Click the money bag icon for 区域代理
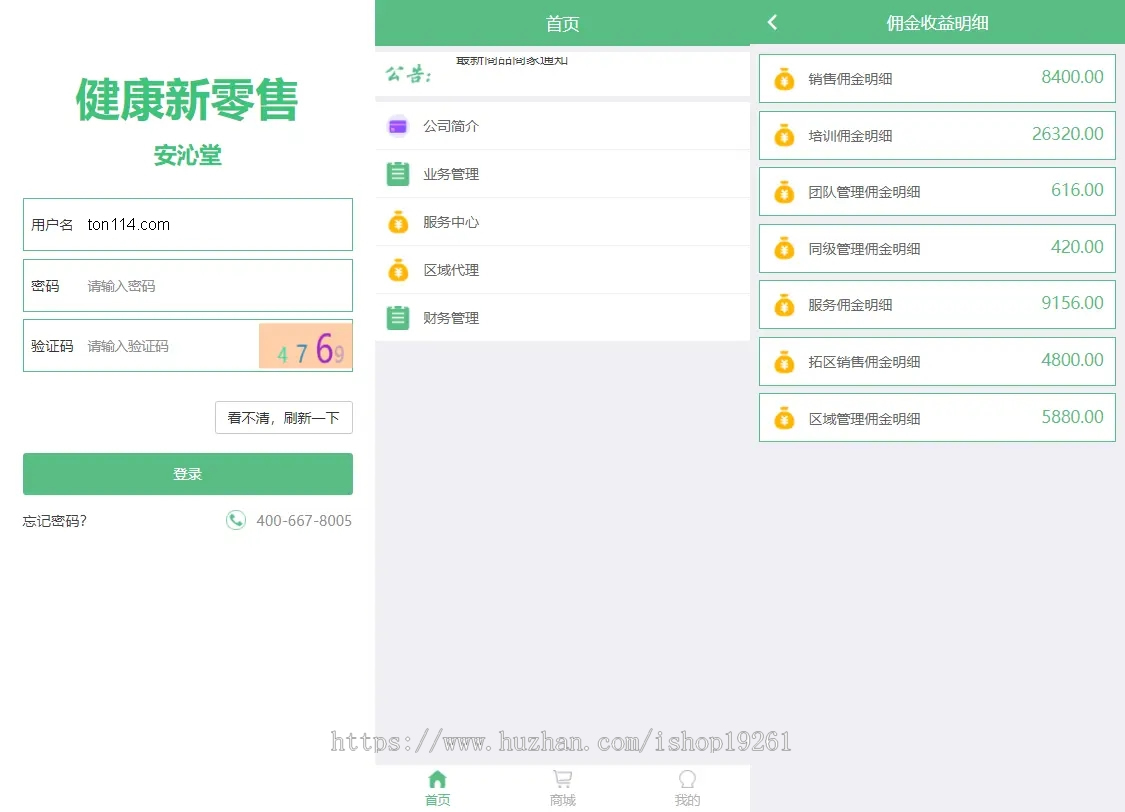 pos(397,270)
